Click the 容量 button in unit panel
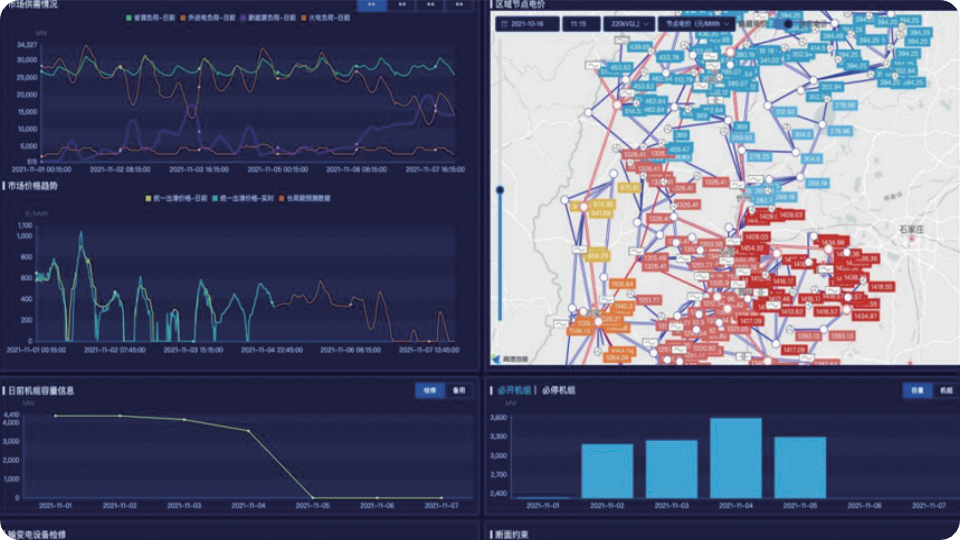This screenshot has width=960, height=540. [916, 391]
